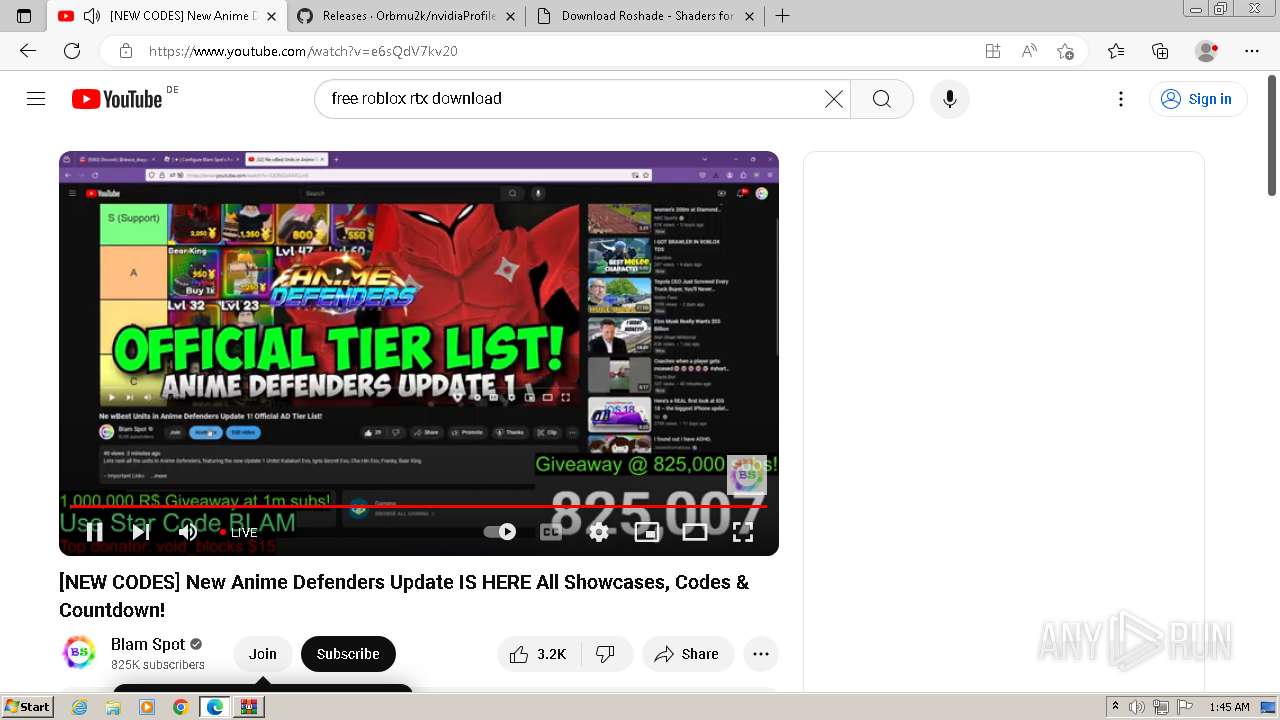Open Chrome from taskbar
This screenshot has width=1280, height=720.
[181, 707]
